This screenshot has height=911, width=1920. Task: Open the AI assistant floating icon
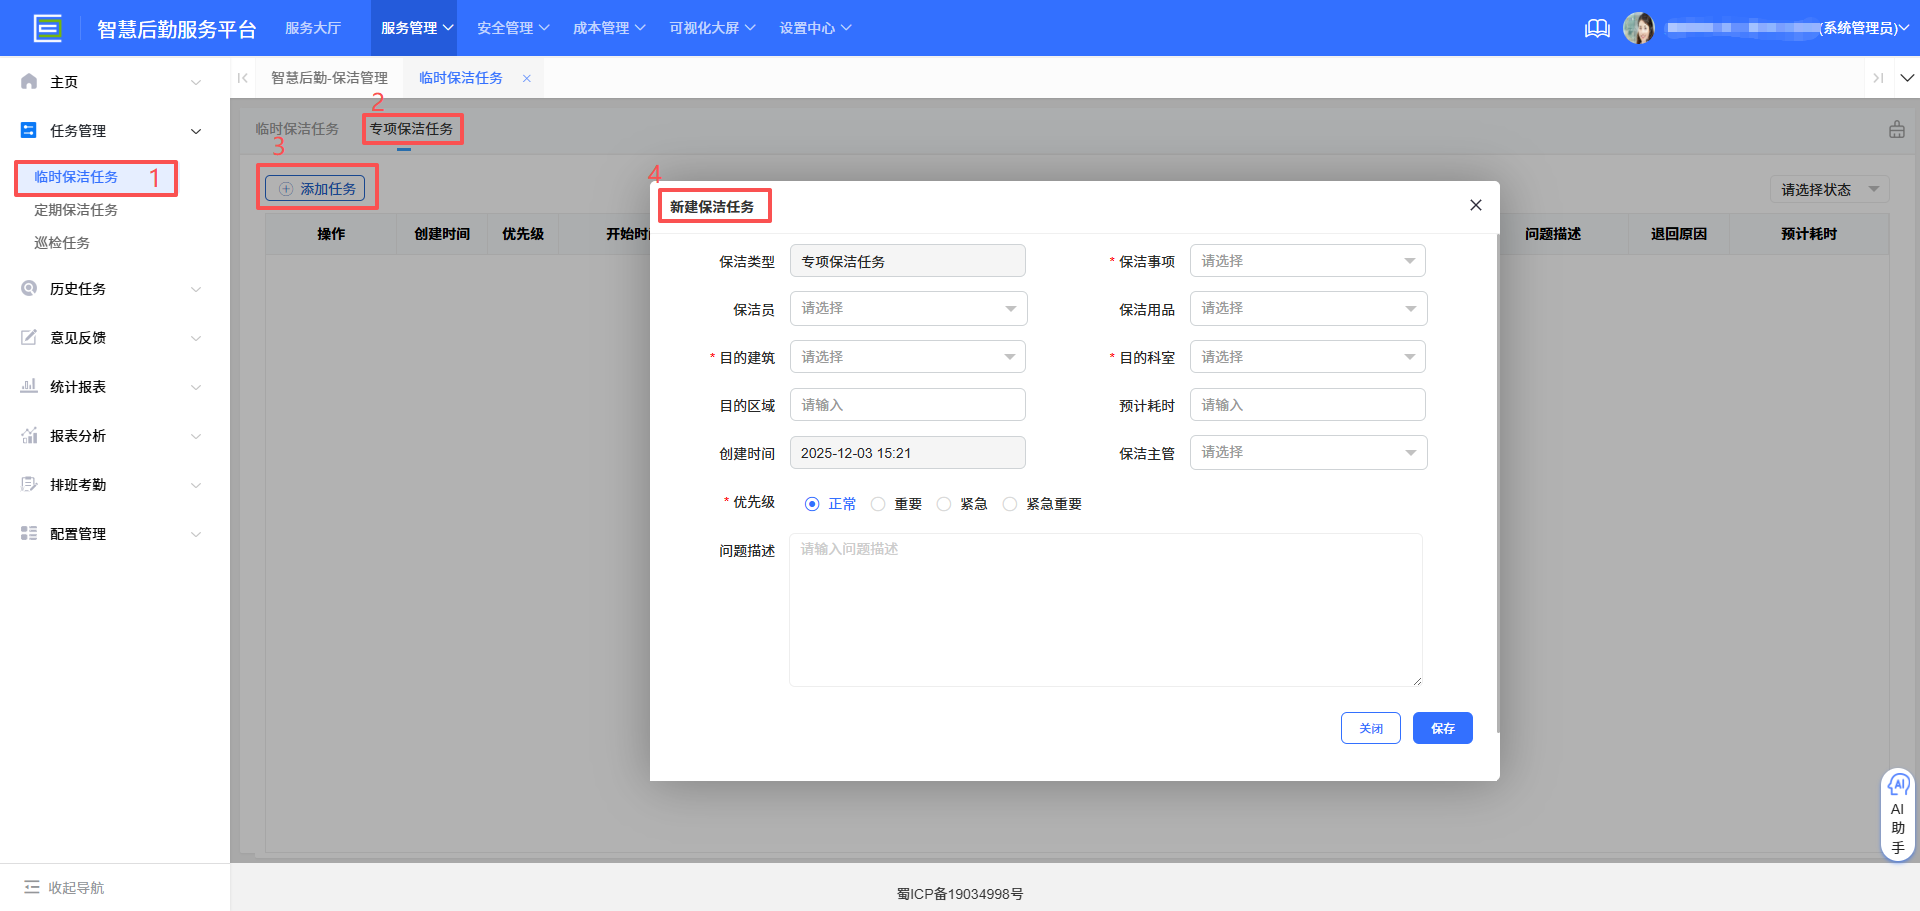click(x=1897, y=786)
